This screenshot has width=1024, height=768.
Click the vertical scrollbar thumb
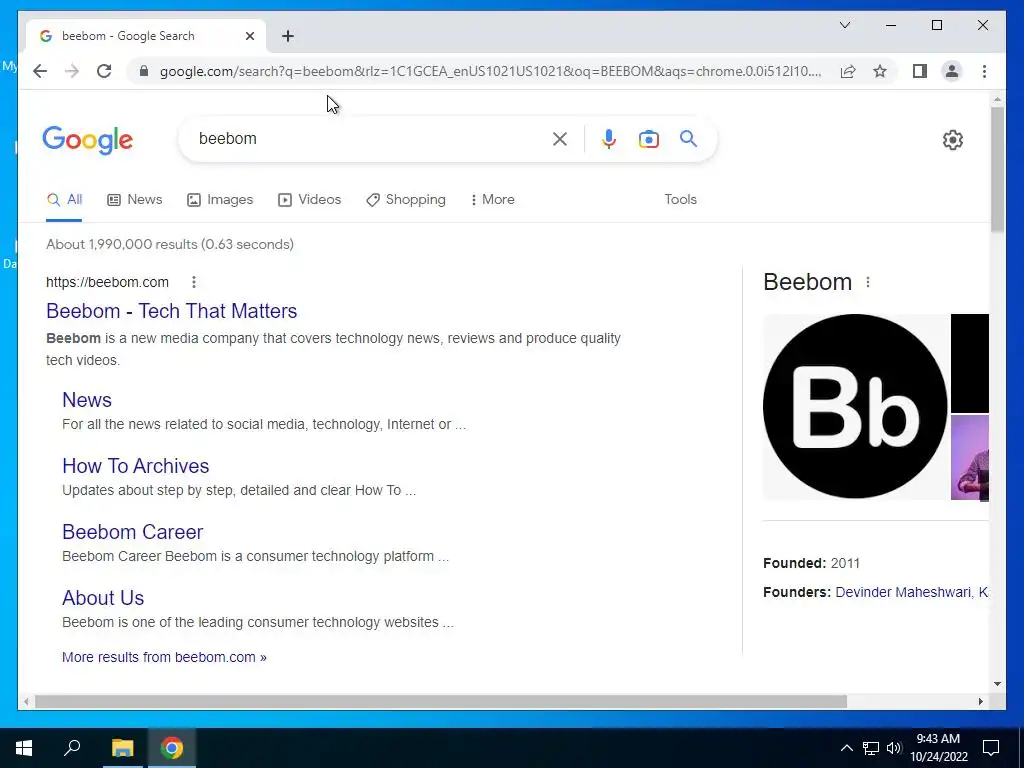coord(997,168)
